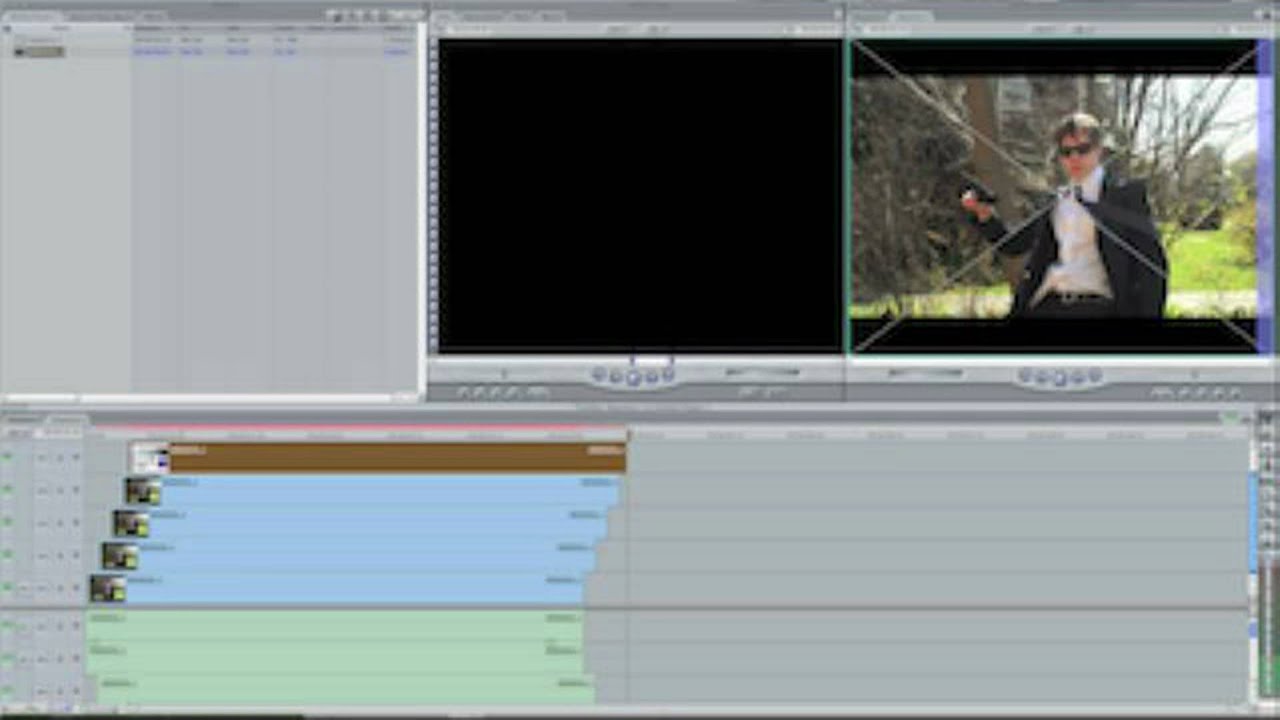Toggle visibility of the lowest video track
The width and height of the screenshot is (1280, 720).
8,588
